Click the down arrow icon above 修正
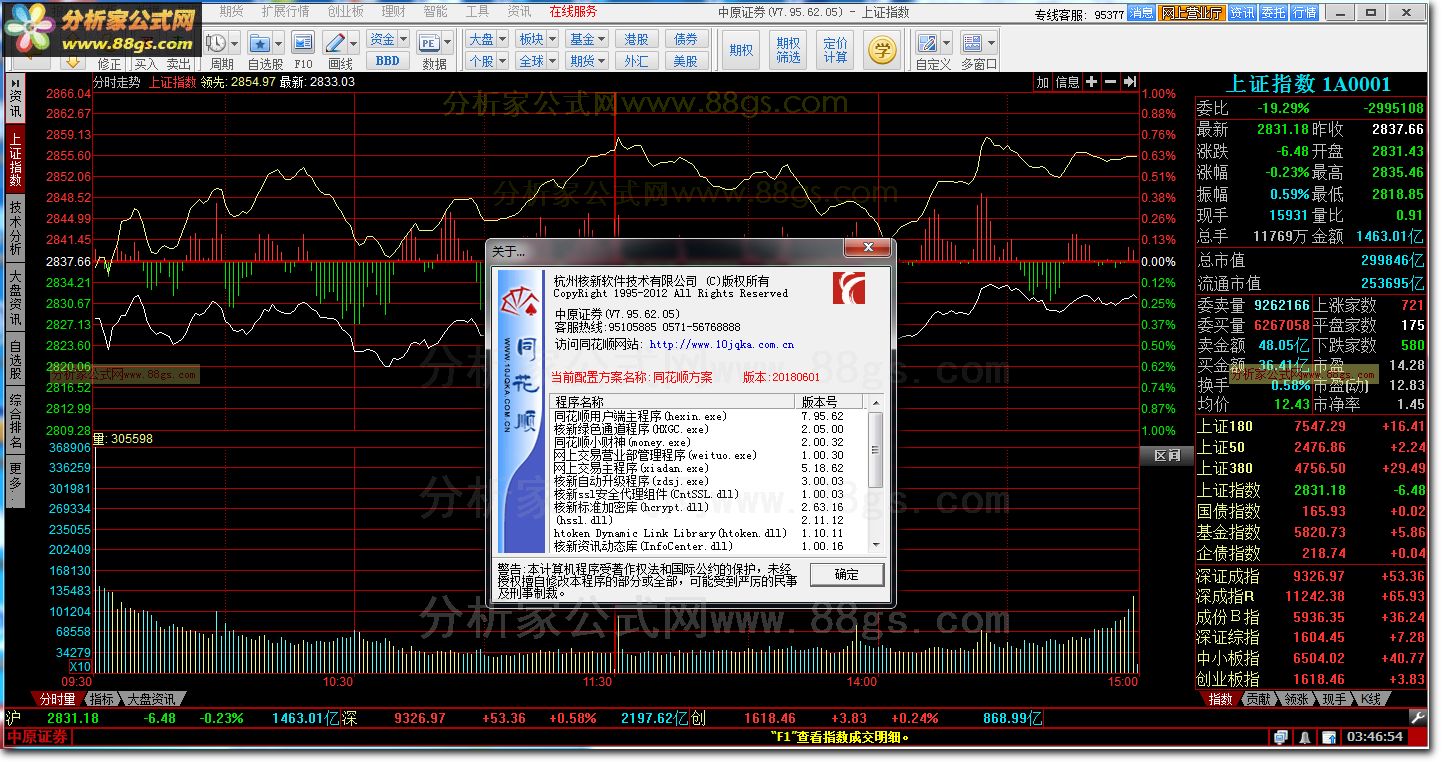This screenshot has height=762, width=1442. (x=73, y=61)
